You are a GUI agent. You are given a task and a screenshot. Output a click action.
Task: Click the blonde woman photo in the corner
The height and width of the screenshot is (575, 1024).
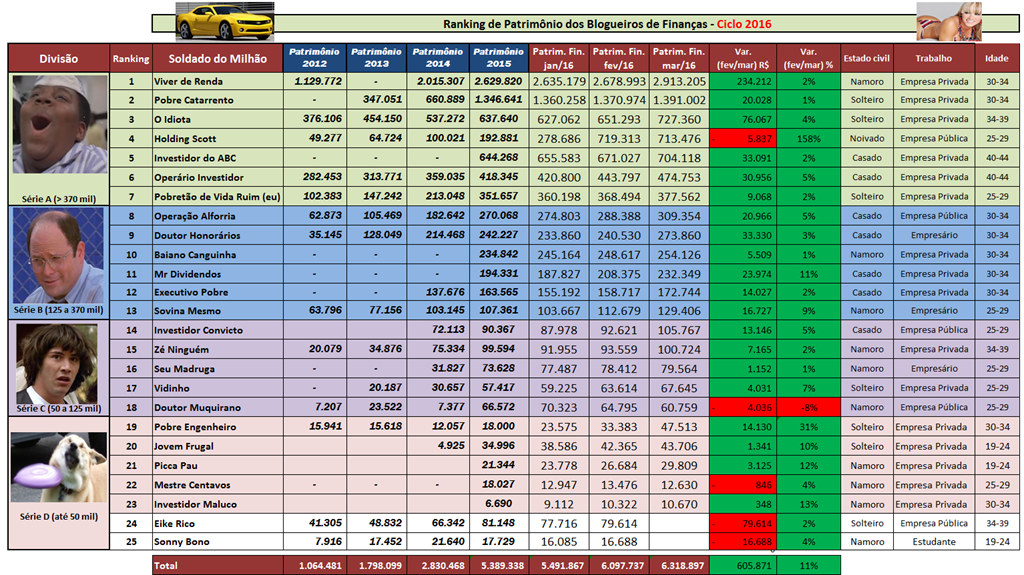[x=949, y=21]
